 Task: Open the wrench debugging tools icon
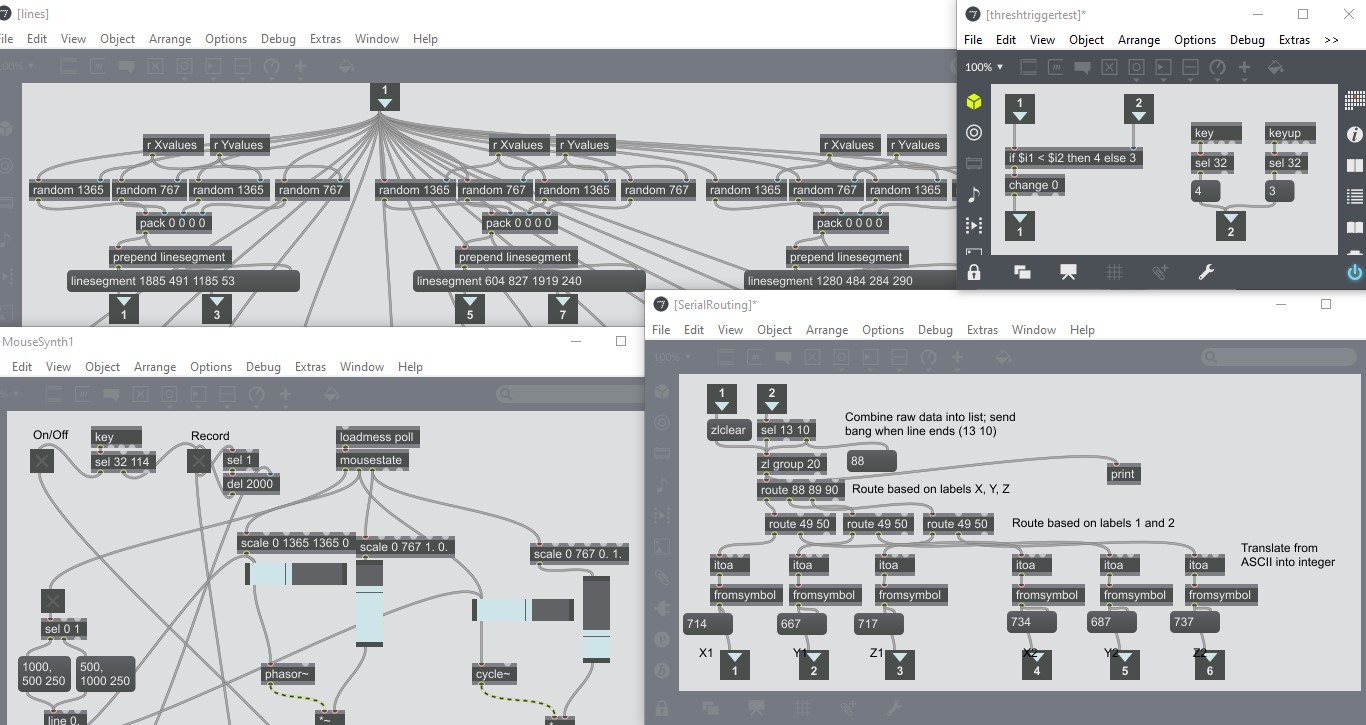1206,272
